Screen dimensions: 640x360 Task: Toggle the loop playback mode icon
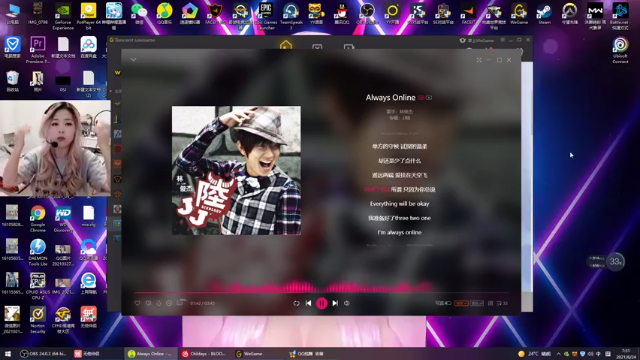point(296,303)
